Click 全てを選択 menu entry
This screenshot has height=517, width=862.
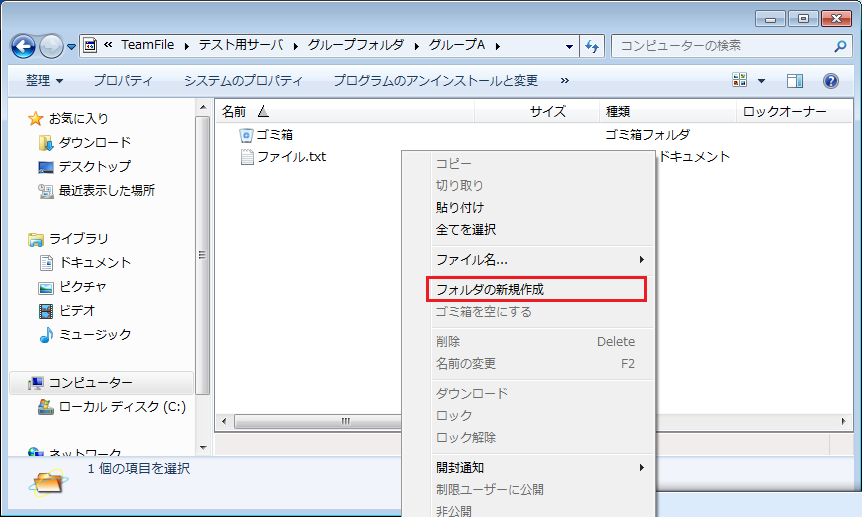point(466,229)
